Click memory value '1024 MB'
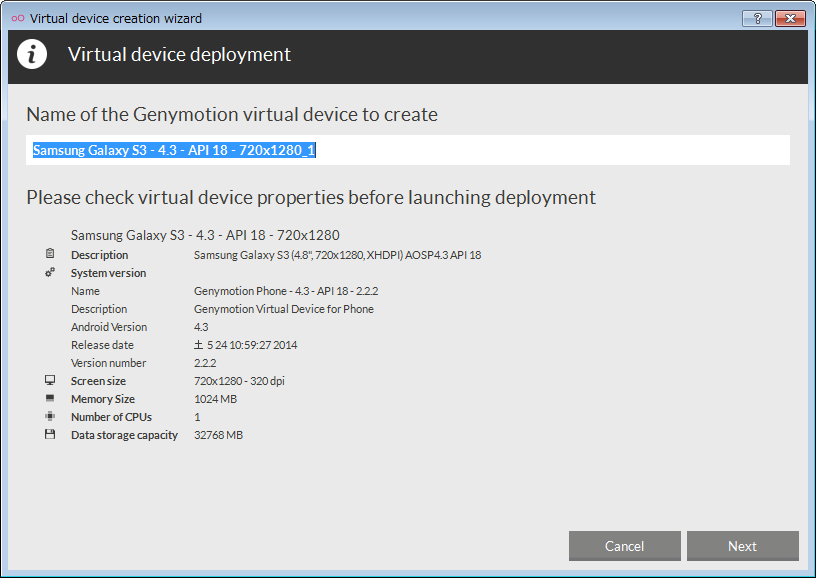Screen dimensions: 816x578 click(x=215, y=399)
